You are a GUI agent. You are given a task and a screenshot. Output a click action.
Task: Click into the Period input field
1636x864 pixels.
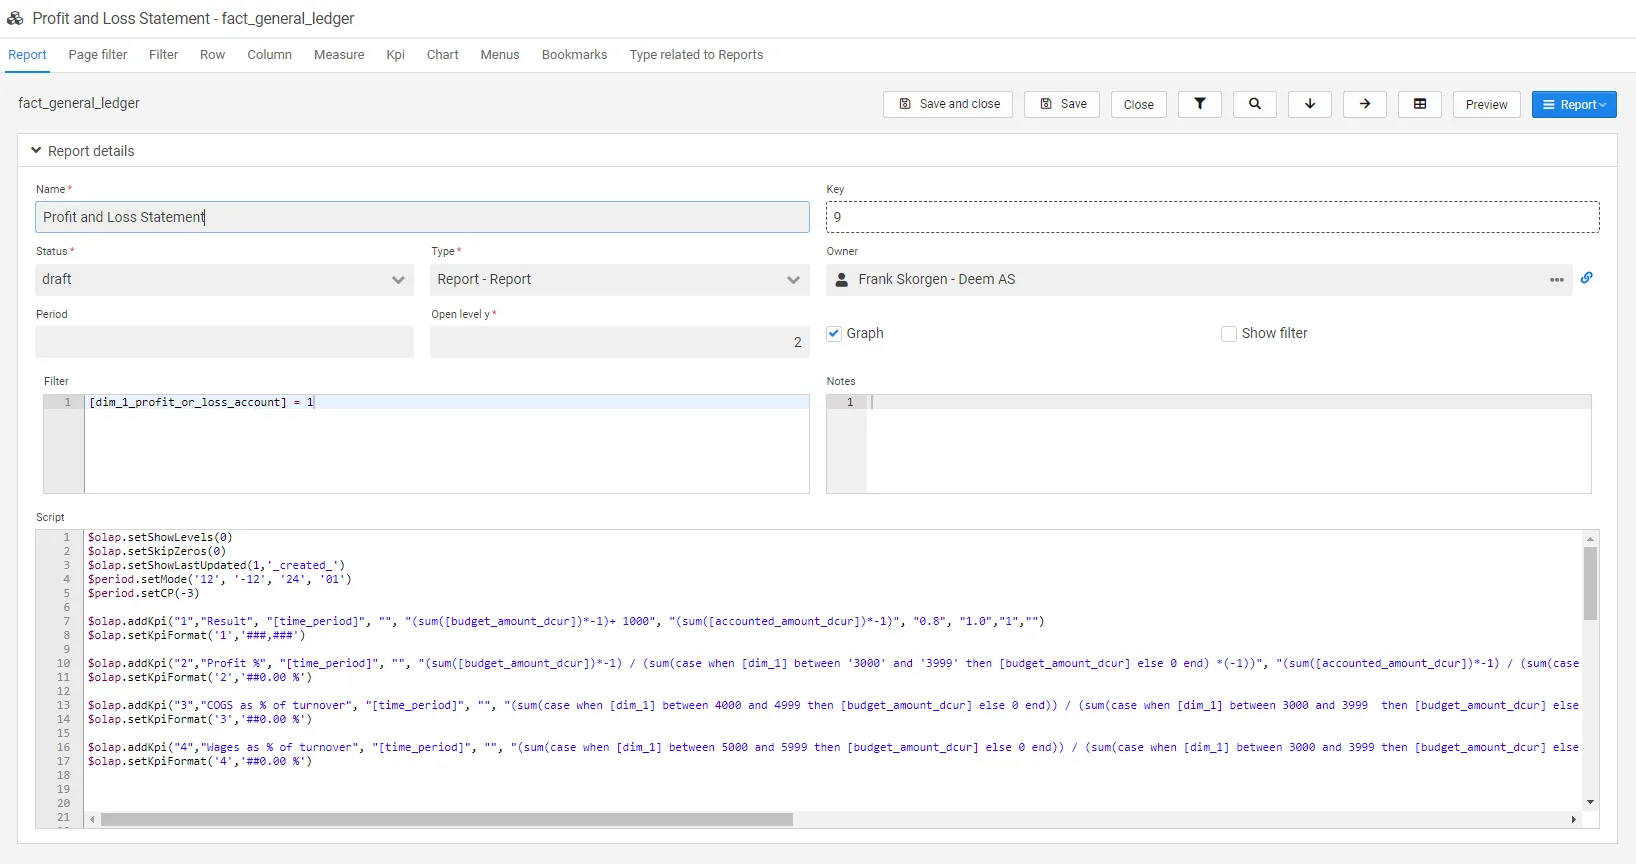point(224,342)
